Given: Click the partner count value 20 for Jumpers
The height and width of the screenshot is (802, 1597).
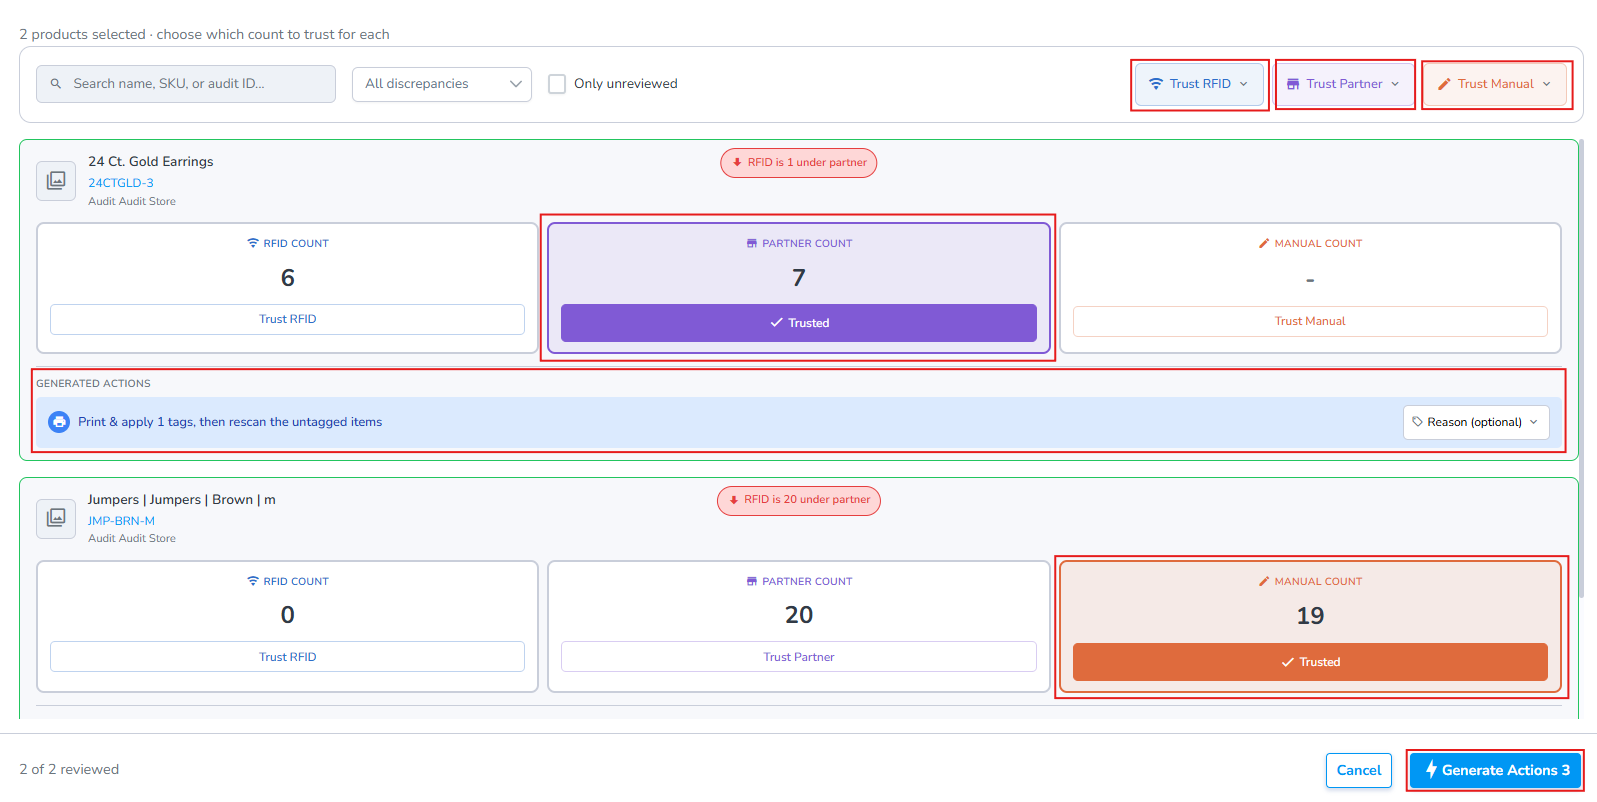Looking at the screenshot, I should (799, 615).
